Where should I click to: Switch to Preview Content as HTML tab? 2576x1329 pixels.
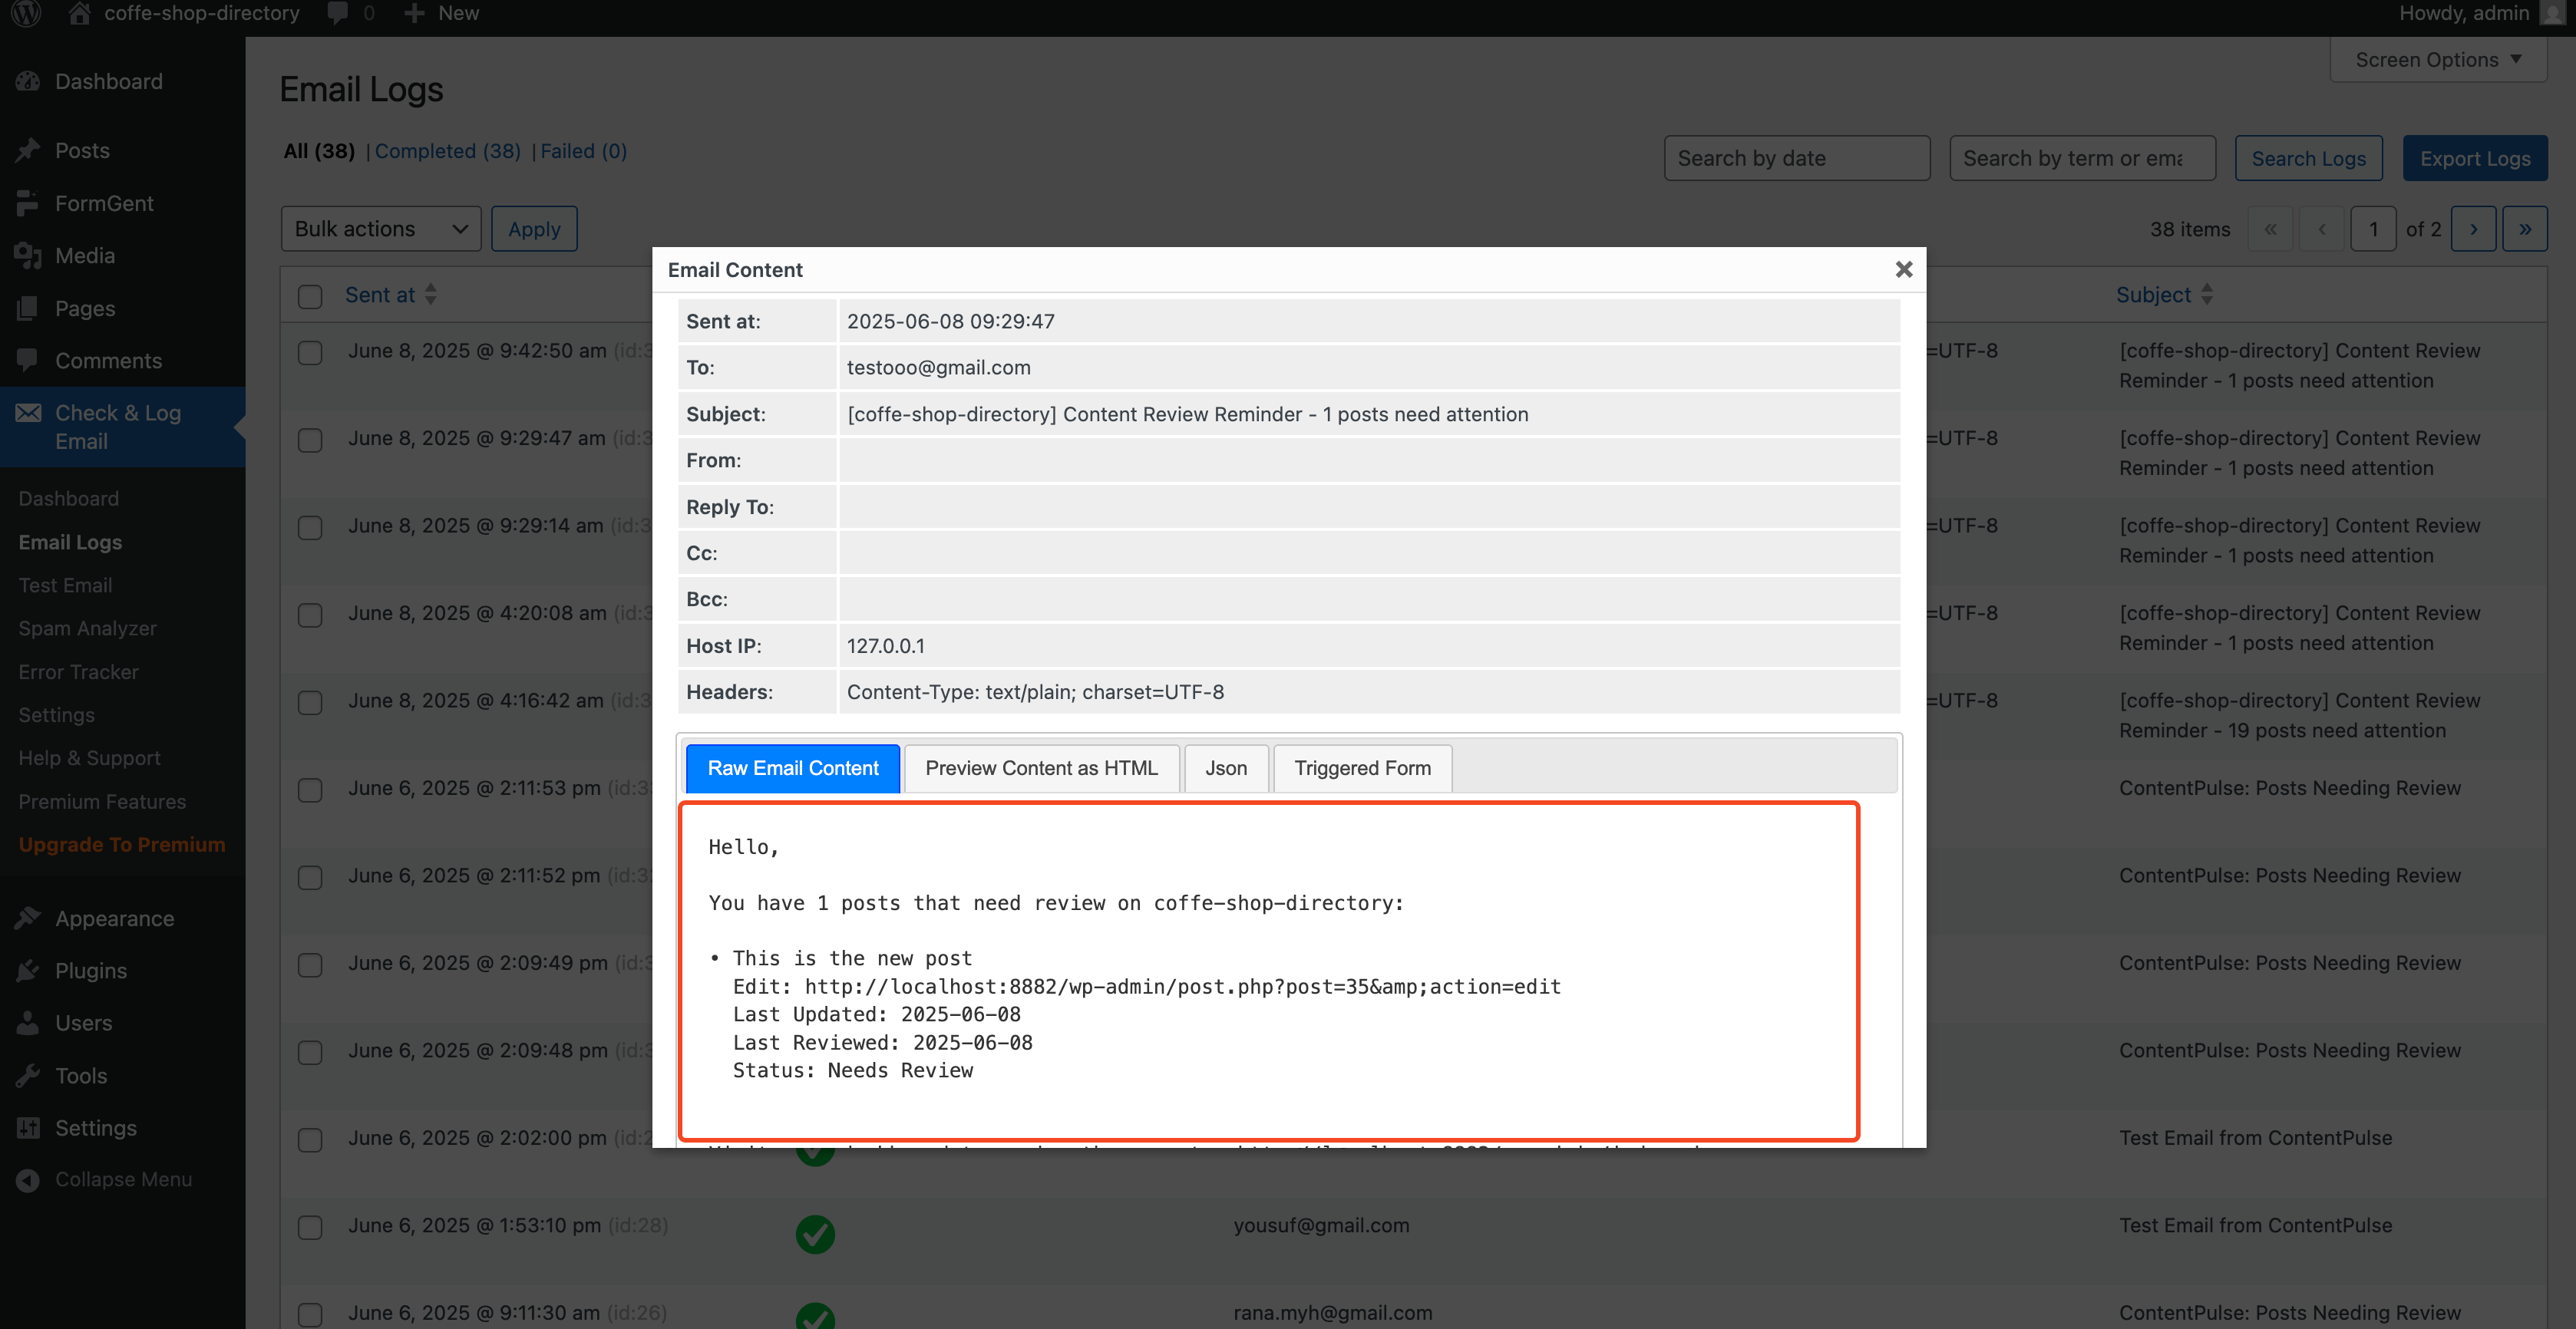click(1041, 768)
